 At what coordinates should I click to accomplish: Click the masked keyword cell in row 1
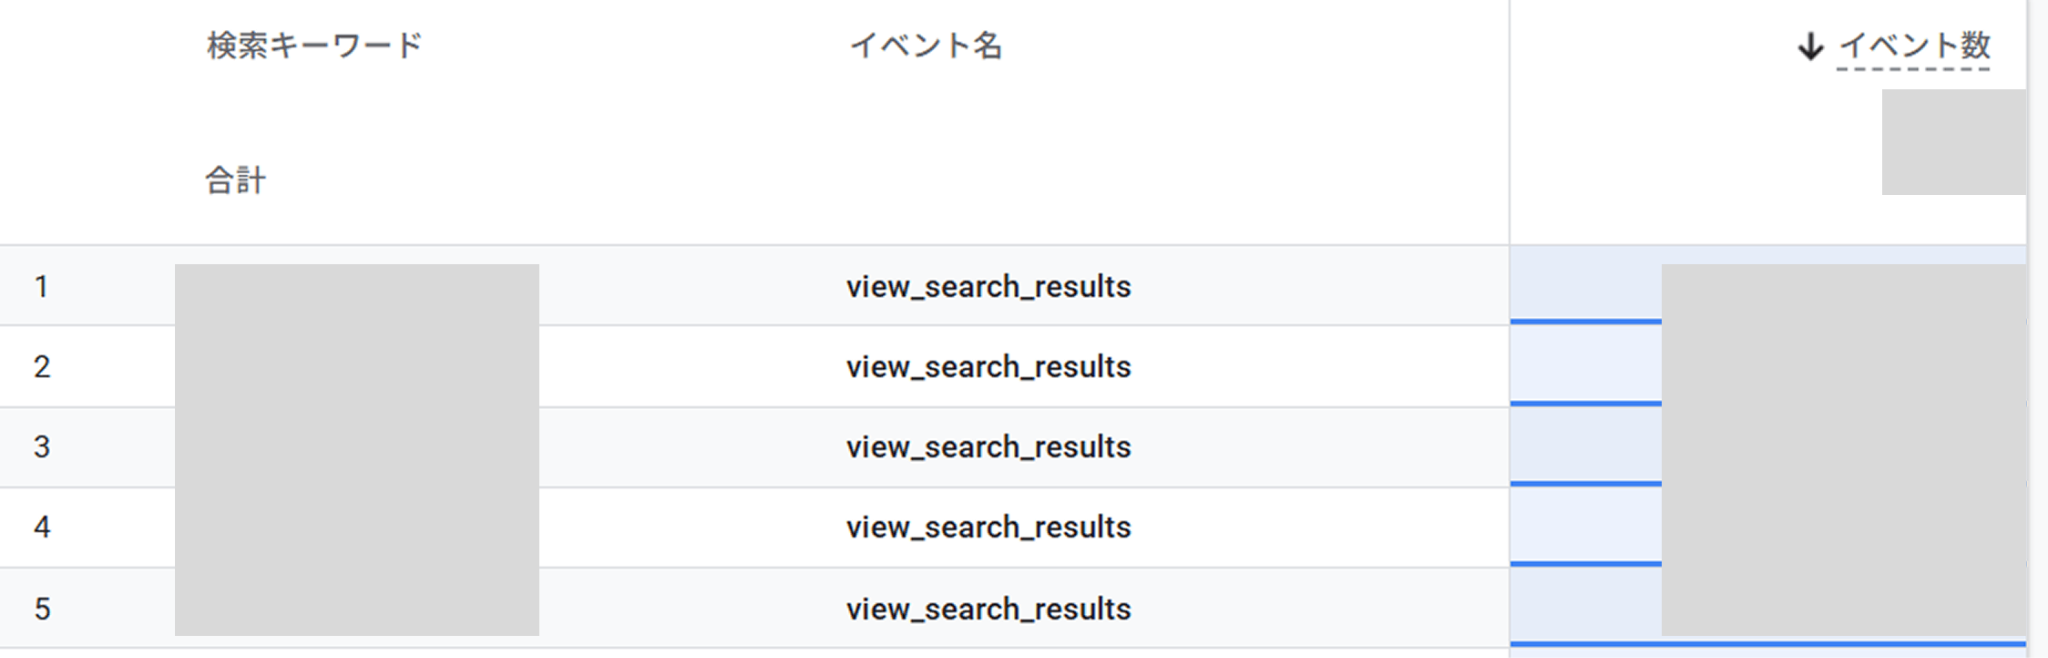tap(357, 287)
